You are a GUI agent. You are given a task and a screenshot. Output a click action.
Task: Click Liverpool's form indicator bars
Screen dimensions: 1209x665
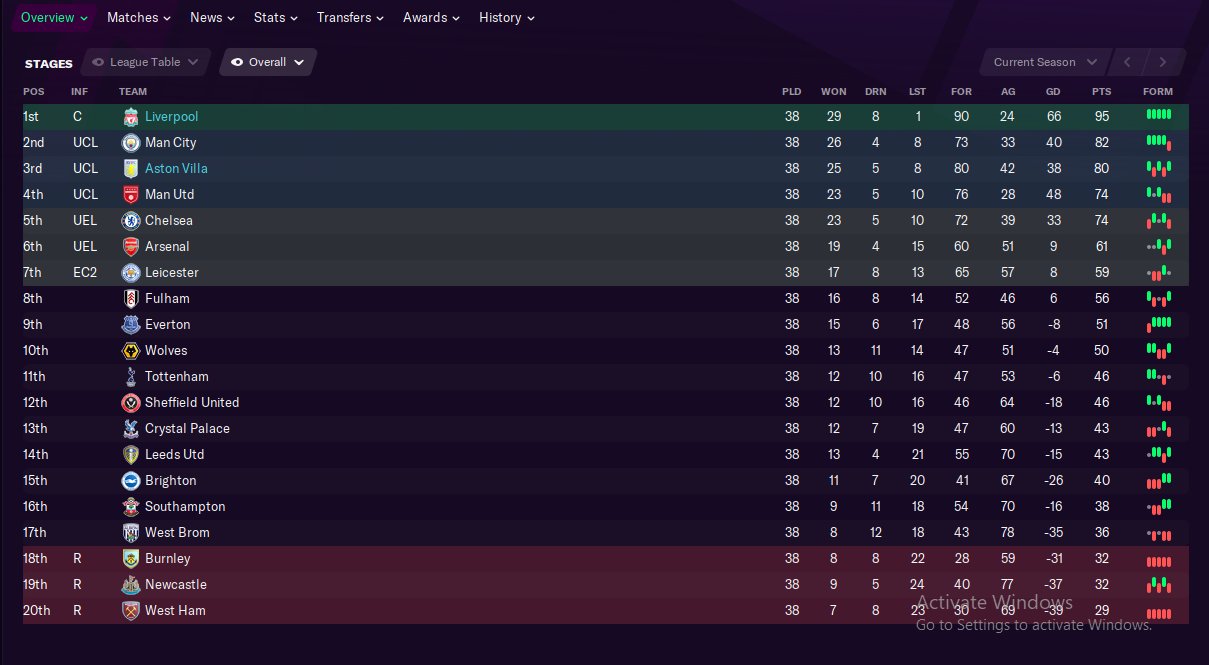tap(1158, 116)
